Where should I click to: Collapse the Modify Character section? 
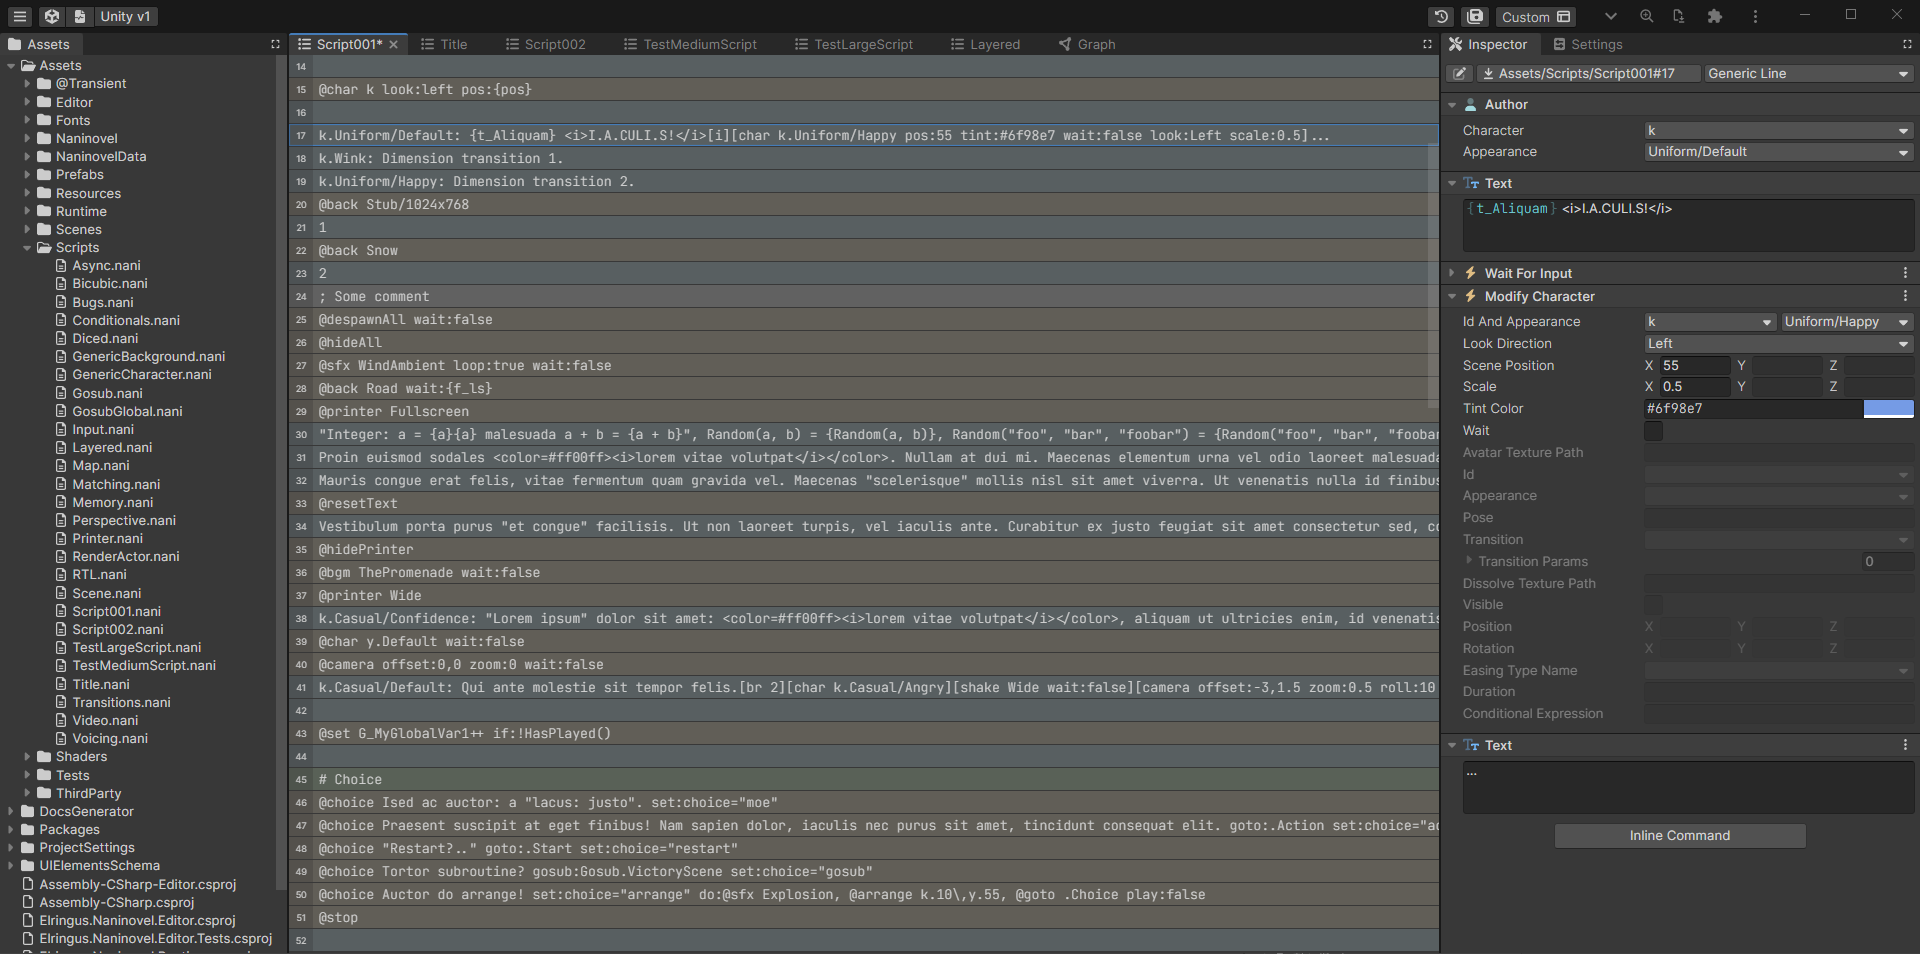coord(1452,296)
